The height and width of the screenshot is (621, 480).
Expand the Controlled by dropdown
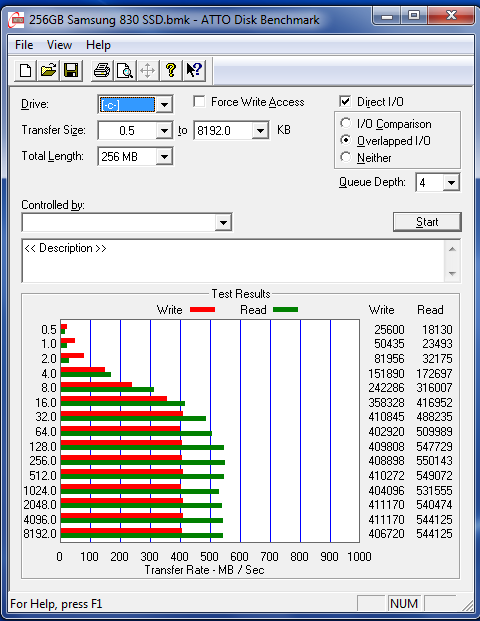tap(223, 222)
